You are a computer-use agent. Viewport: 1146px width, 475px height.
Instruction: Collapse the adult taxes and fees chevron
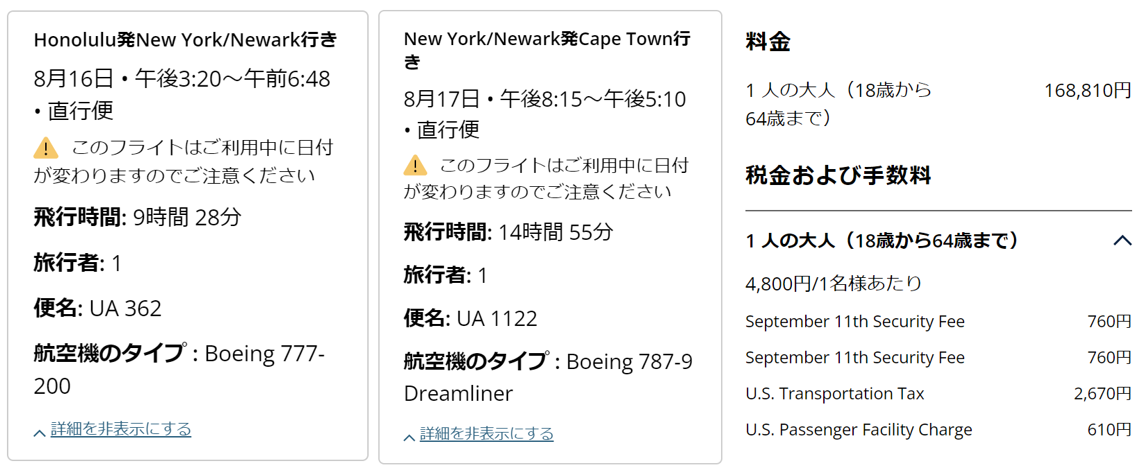point(1122,240)
